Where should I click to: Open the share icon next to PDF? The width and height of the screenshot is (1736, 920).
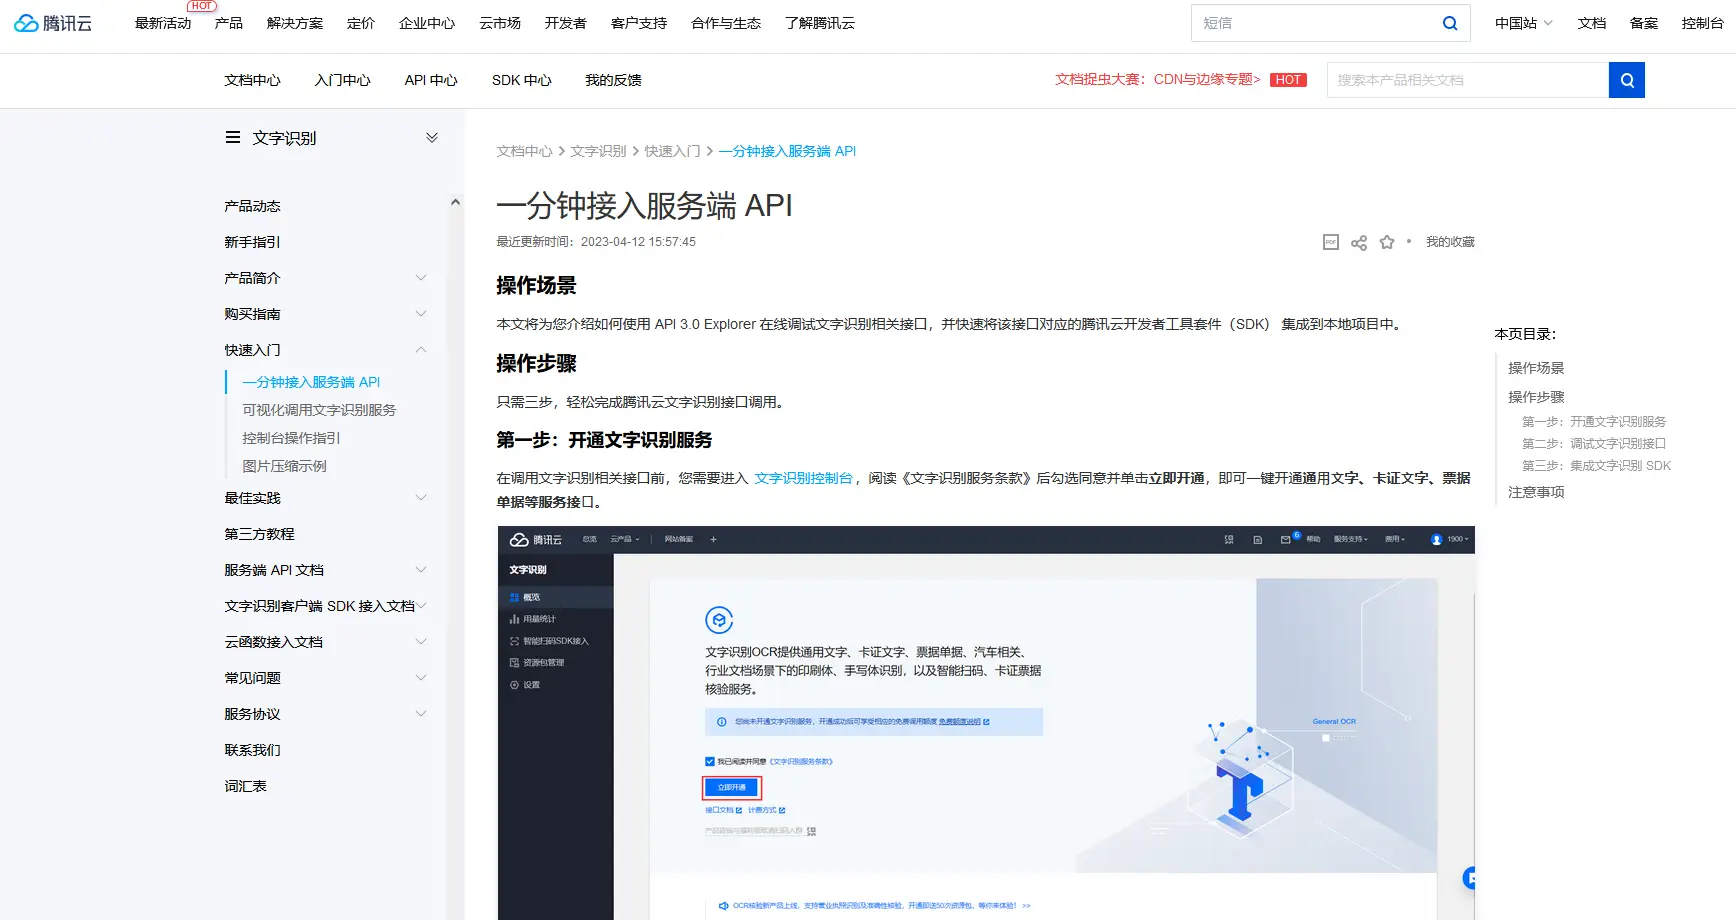coord(1358,241)
